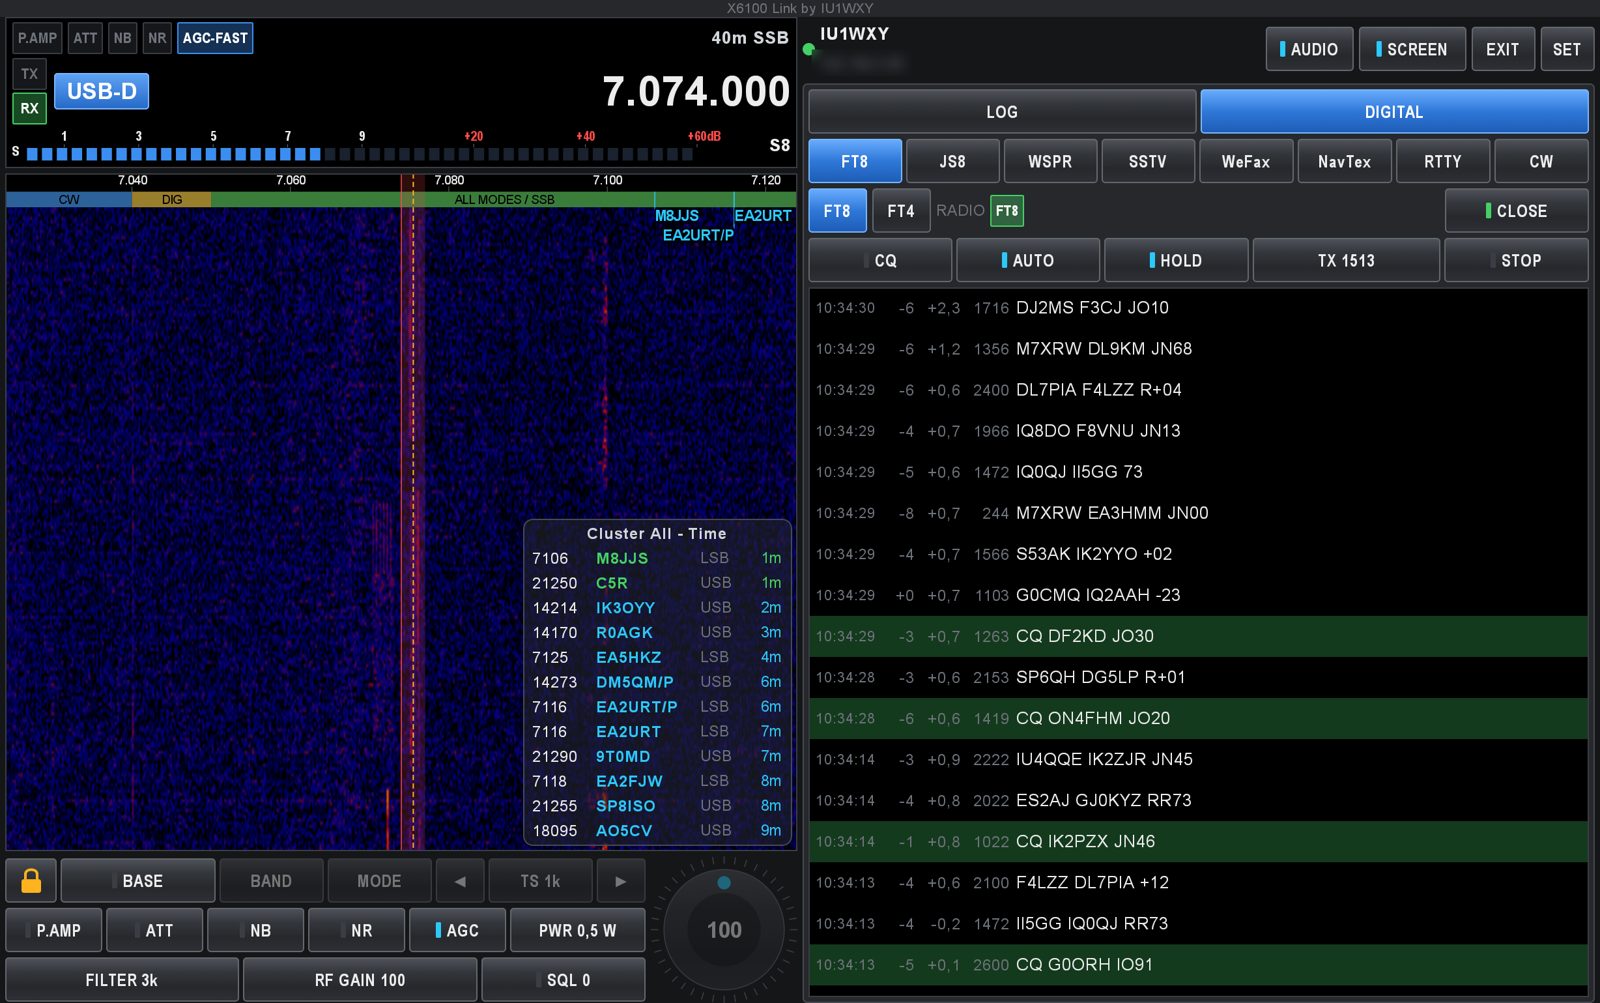1600x1003 pixels.
Task: Toggle the AUDIO button
Action: (1309, 49)
